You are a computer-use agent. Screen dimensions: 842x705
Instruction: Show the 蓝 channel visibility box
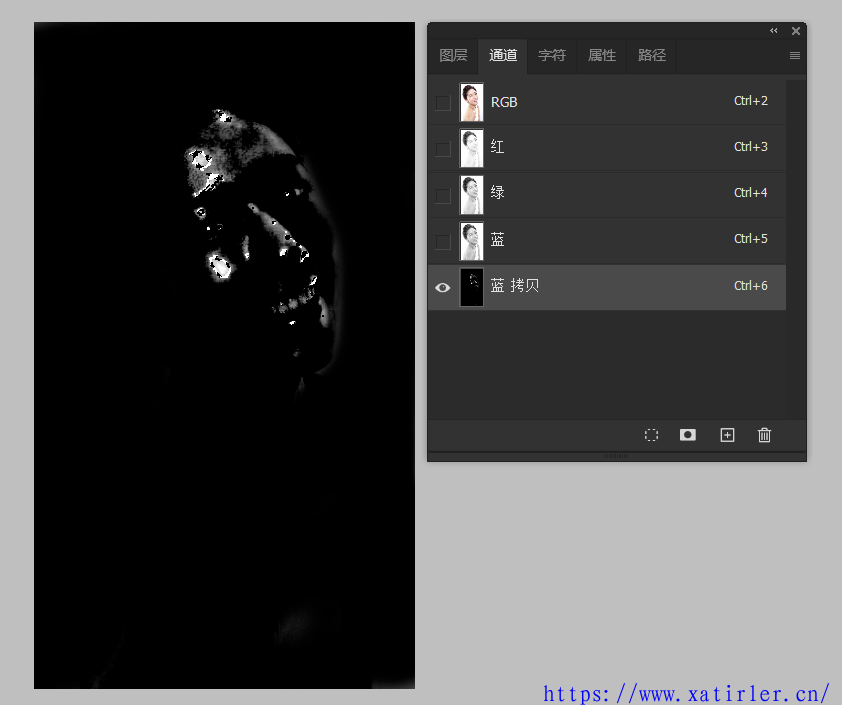click(x=443, y=242)
